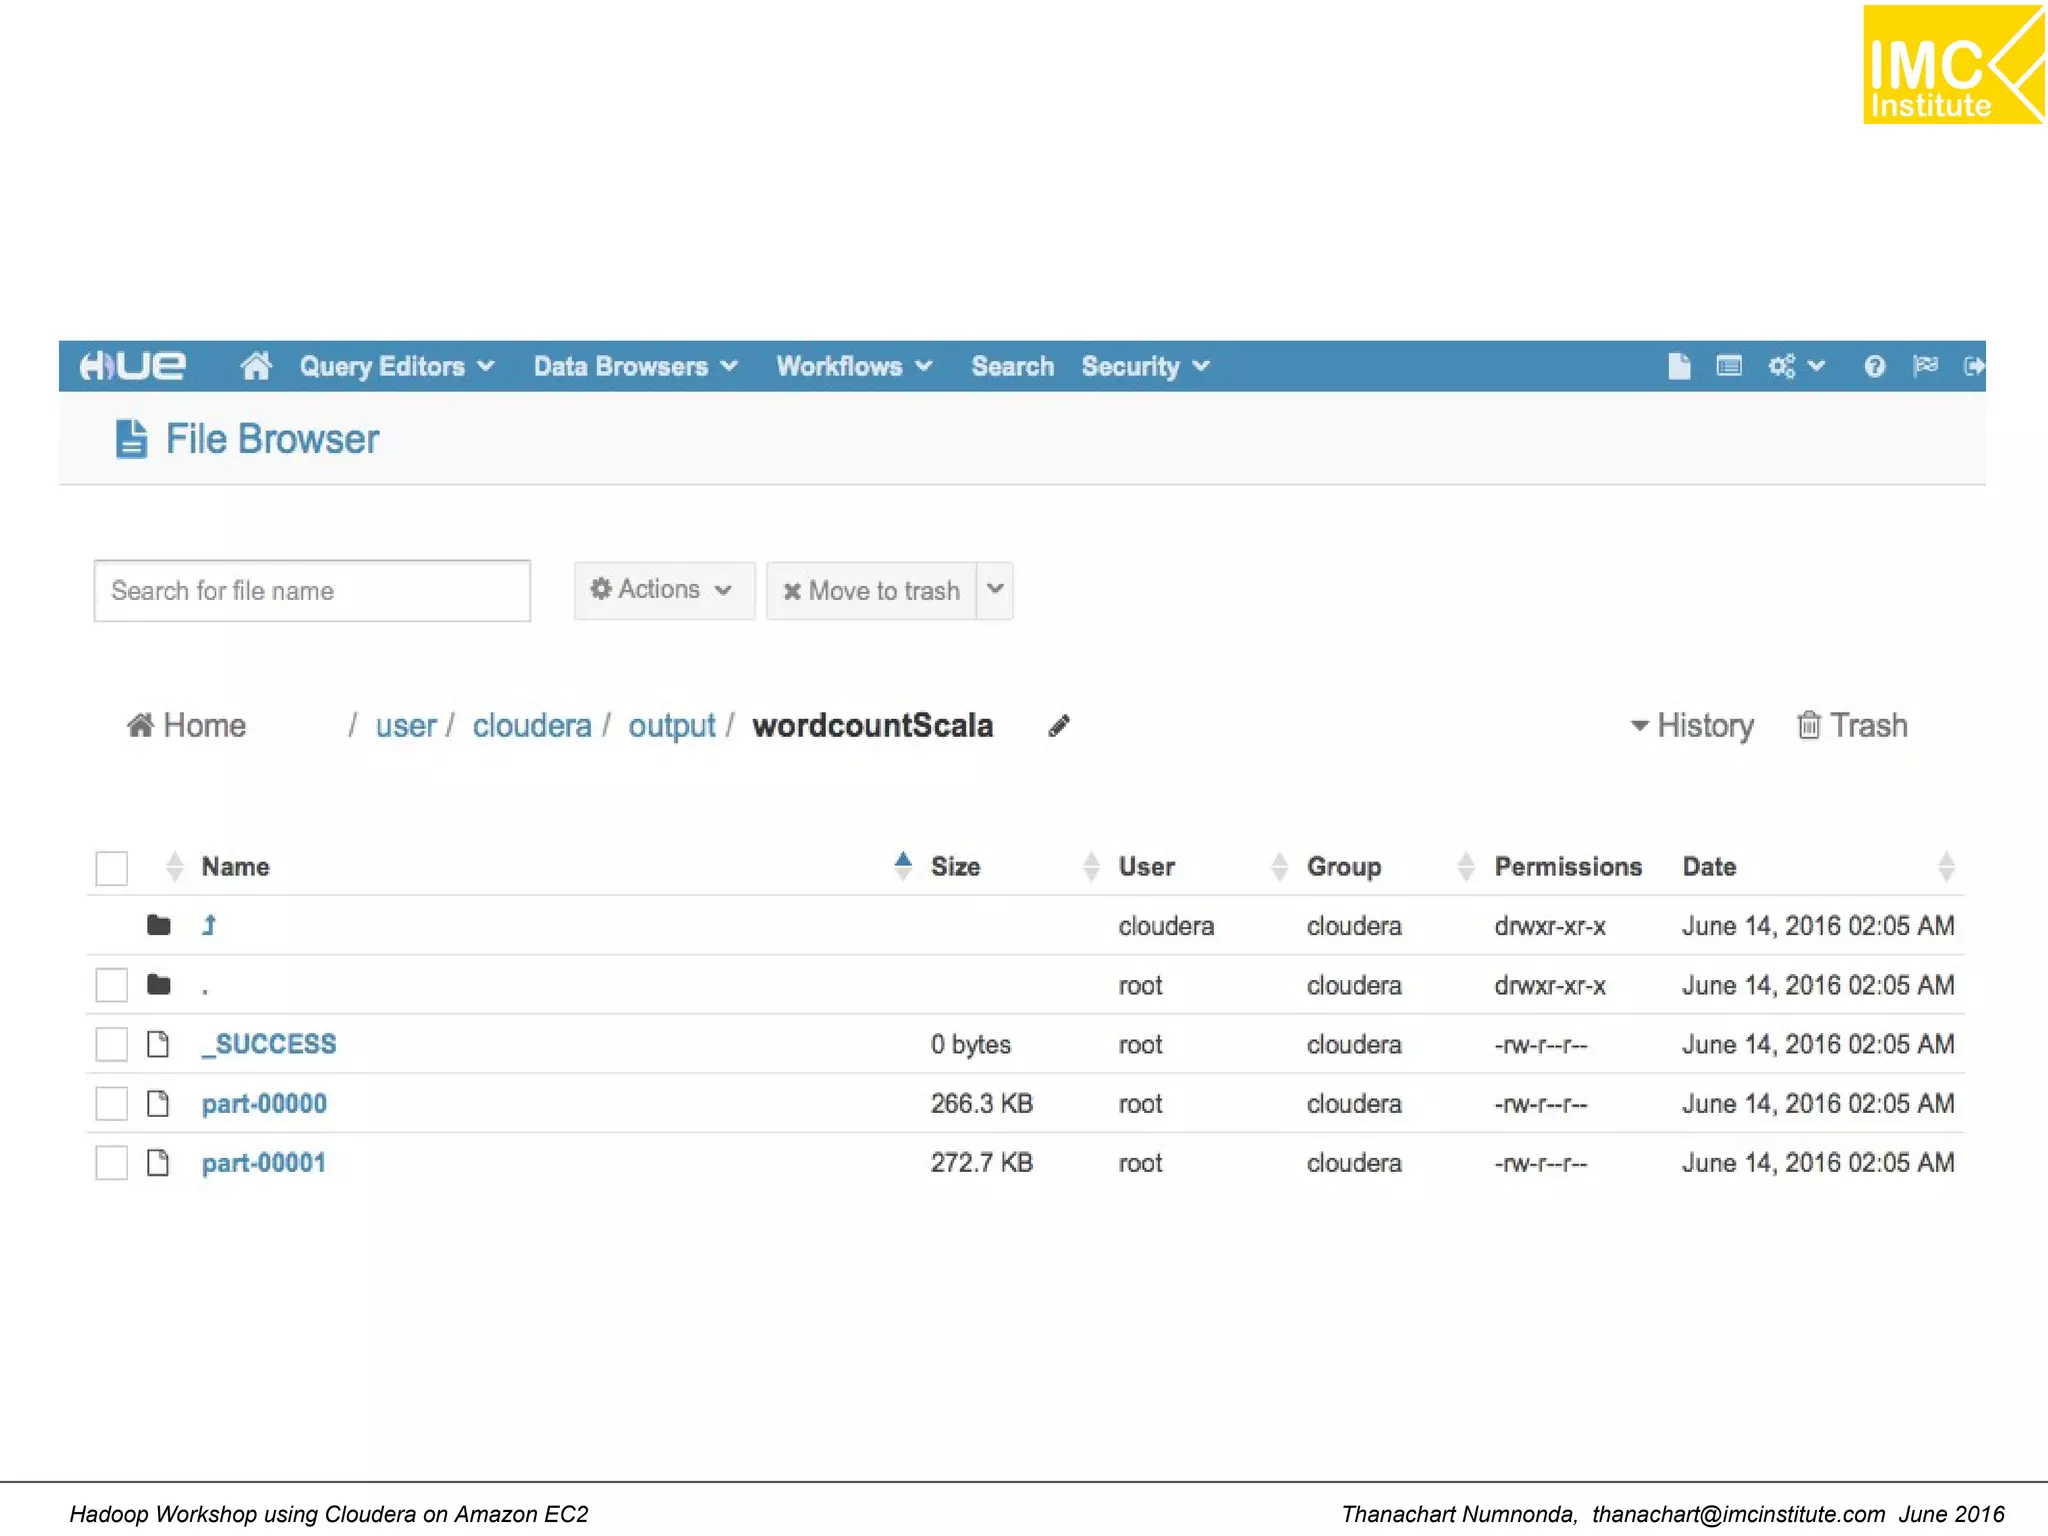Screen dimensions: 2048x1536
Task: Expand the Data Browsers menu
Action: [636, 367]
